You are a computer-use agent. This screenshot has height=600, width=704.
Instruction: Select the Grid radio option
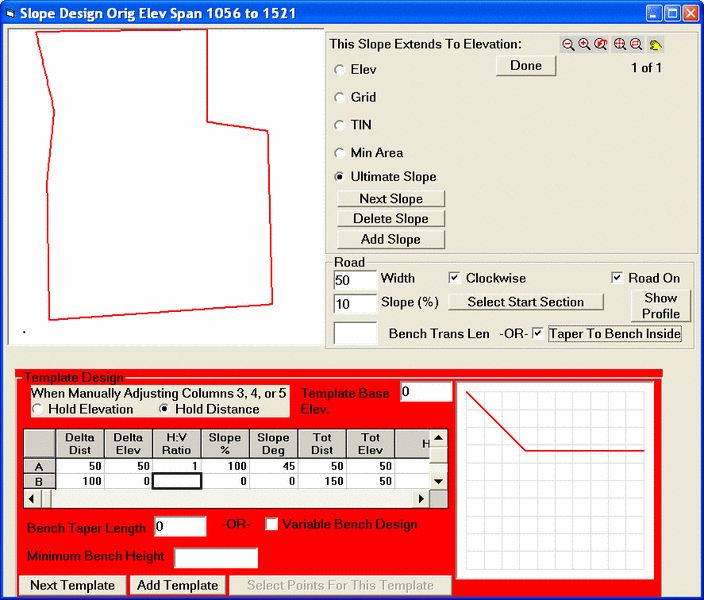click(340, 97)
